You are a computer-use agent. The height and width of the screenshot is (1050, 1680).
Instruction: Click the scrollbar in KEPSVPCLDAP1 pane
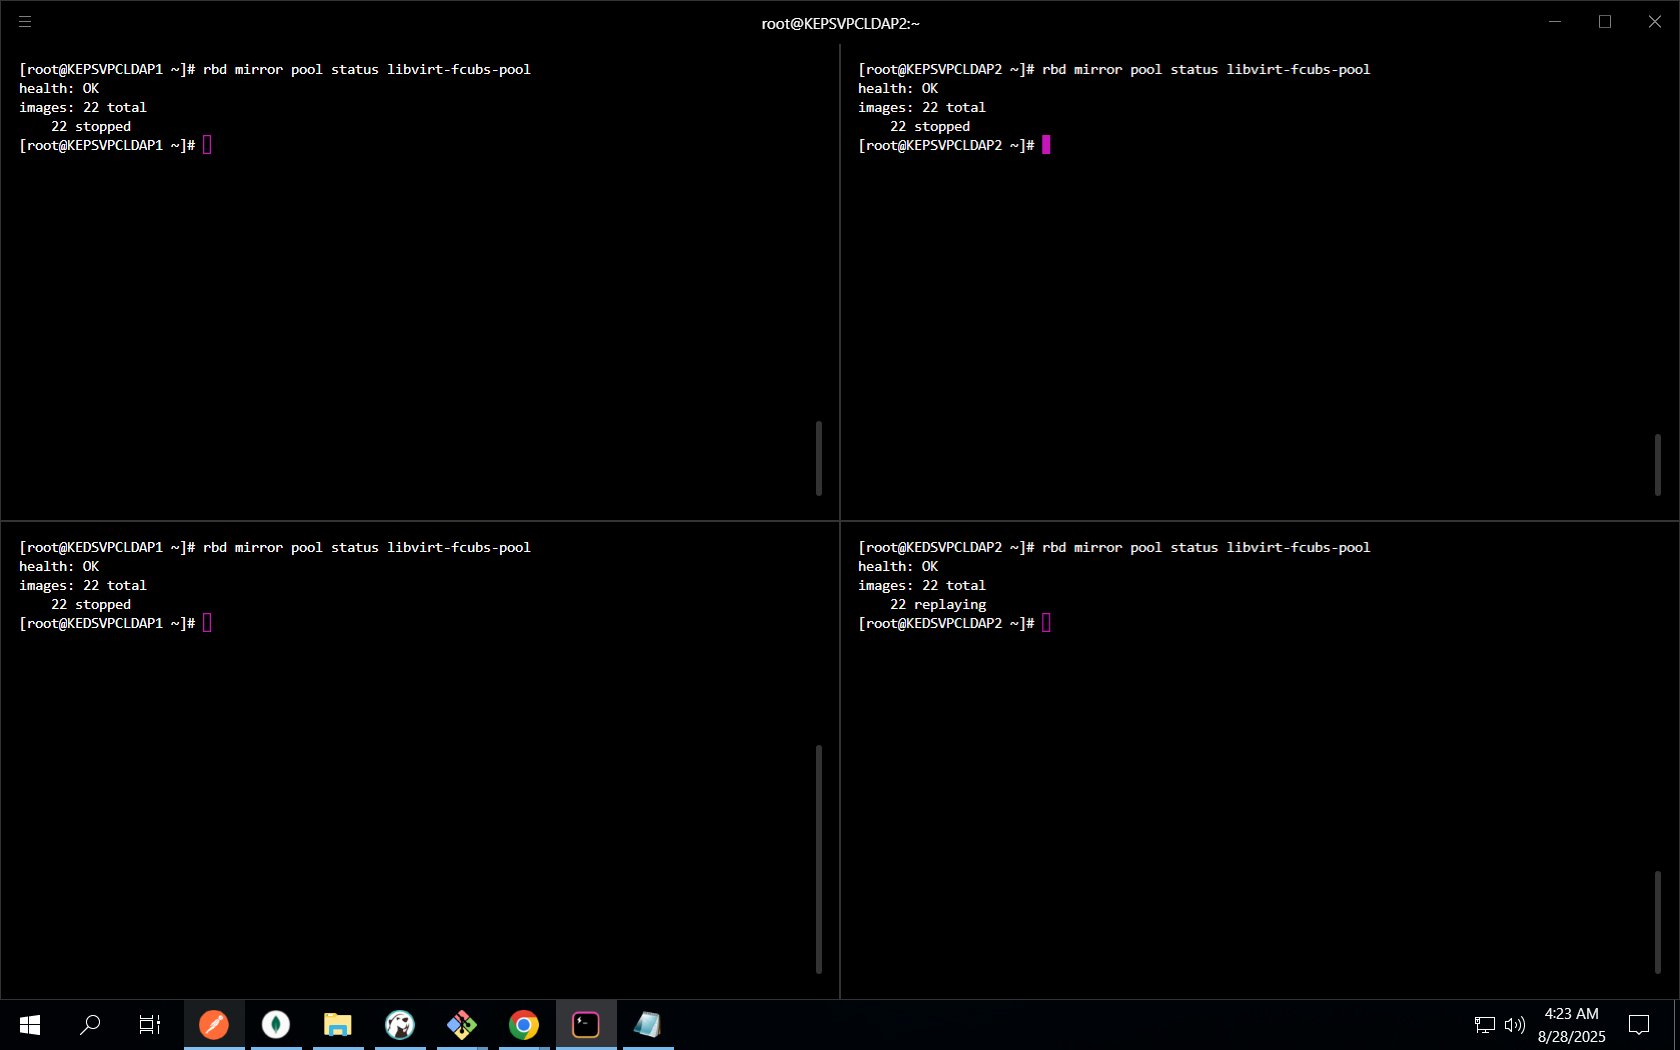click(x=819, y=458)
